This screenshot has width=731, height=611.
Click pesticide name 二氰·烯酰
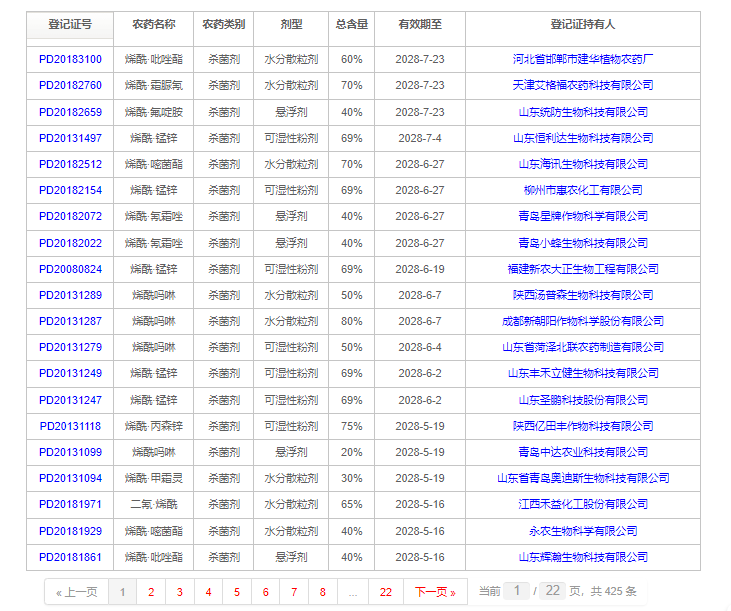coord(154,505)
